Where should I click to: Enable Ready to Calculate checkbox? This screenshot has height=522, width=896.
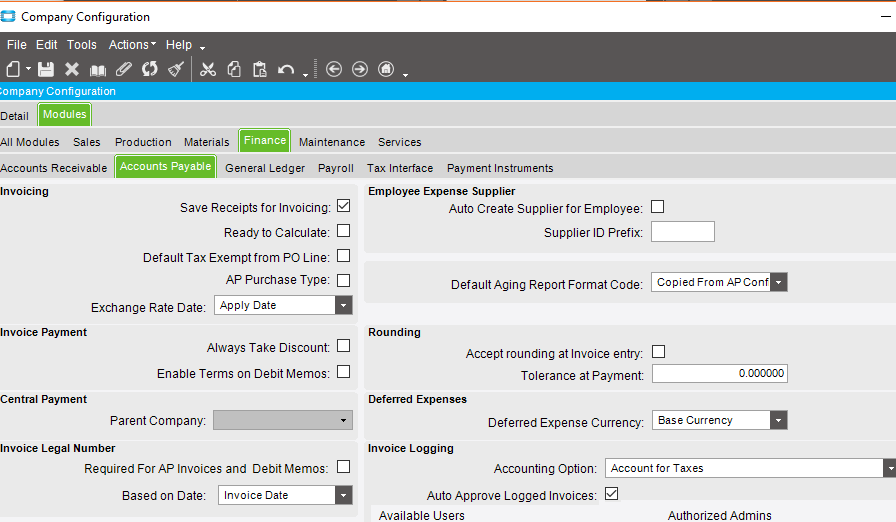(x=343, y=231)
